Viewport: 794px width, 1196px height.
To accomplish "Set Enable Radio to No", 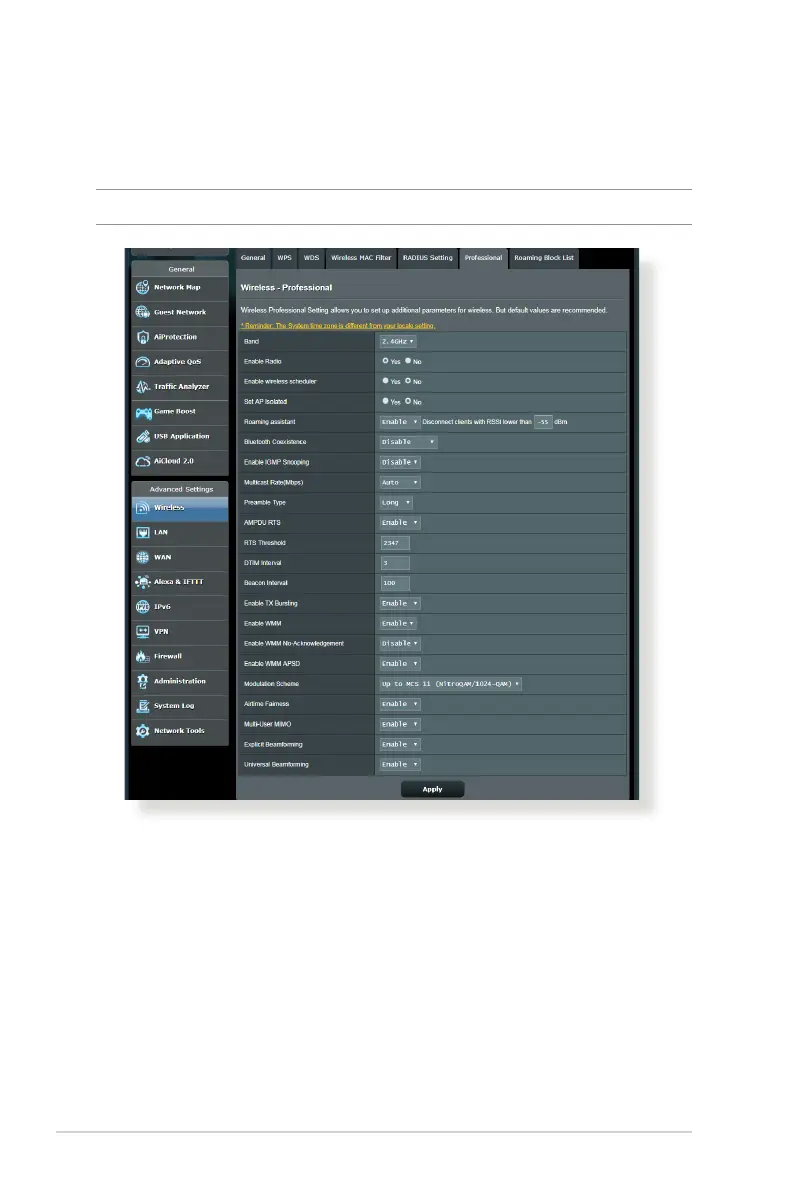I will (408, 361).
